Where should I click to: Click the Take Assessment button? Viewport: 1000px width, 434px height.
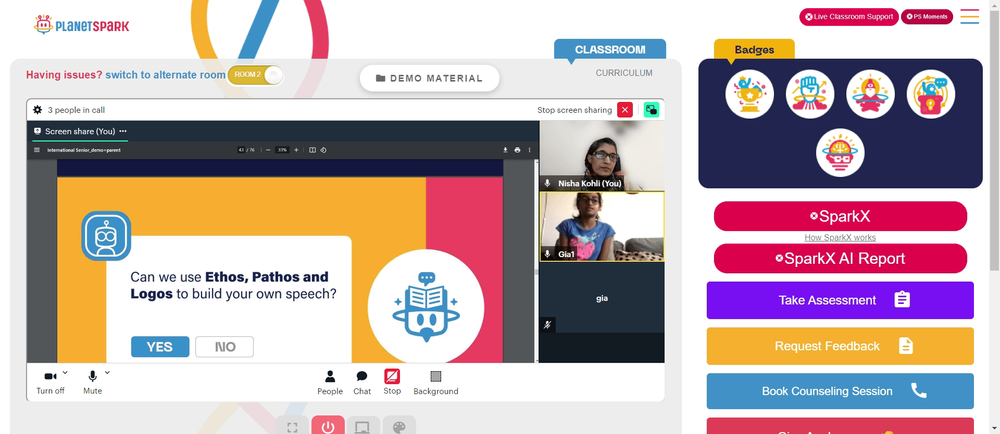pos(840,300)
